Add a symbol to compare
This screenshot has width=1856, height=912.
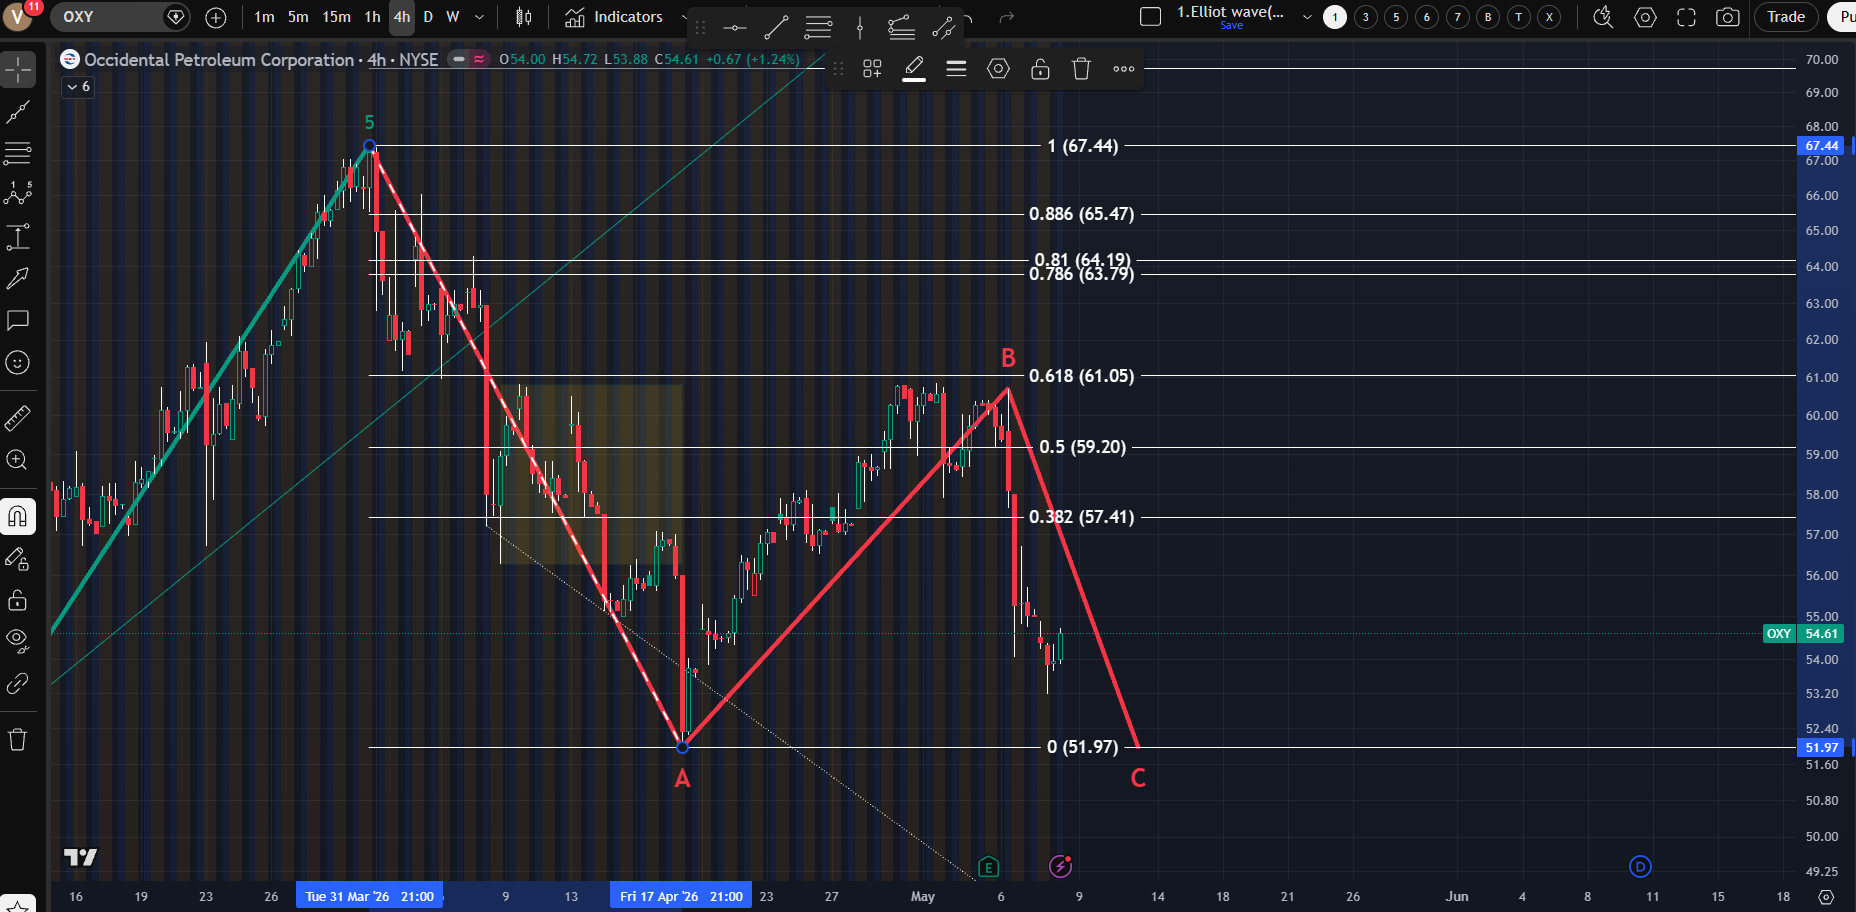216,17
